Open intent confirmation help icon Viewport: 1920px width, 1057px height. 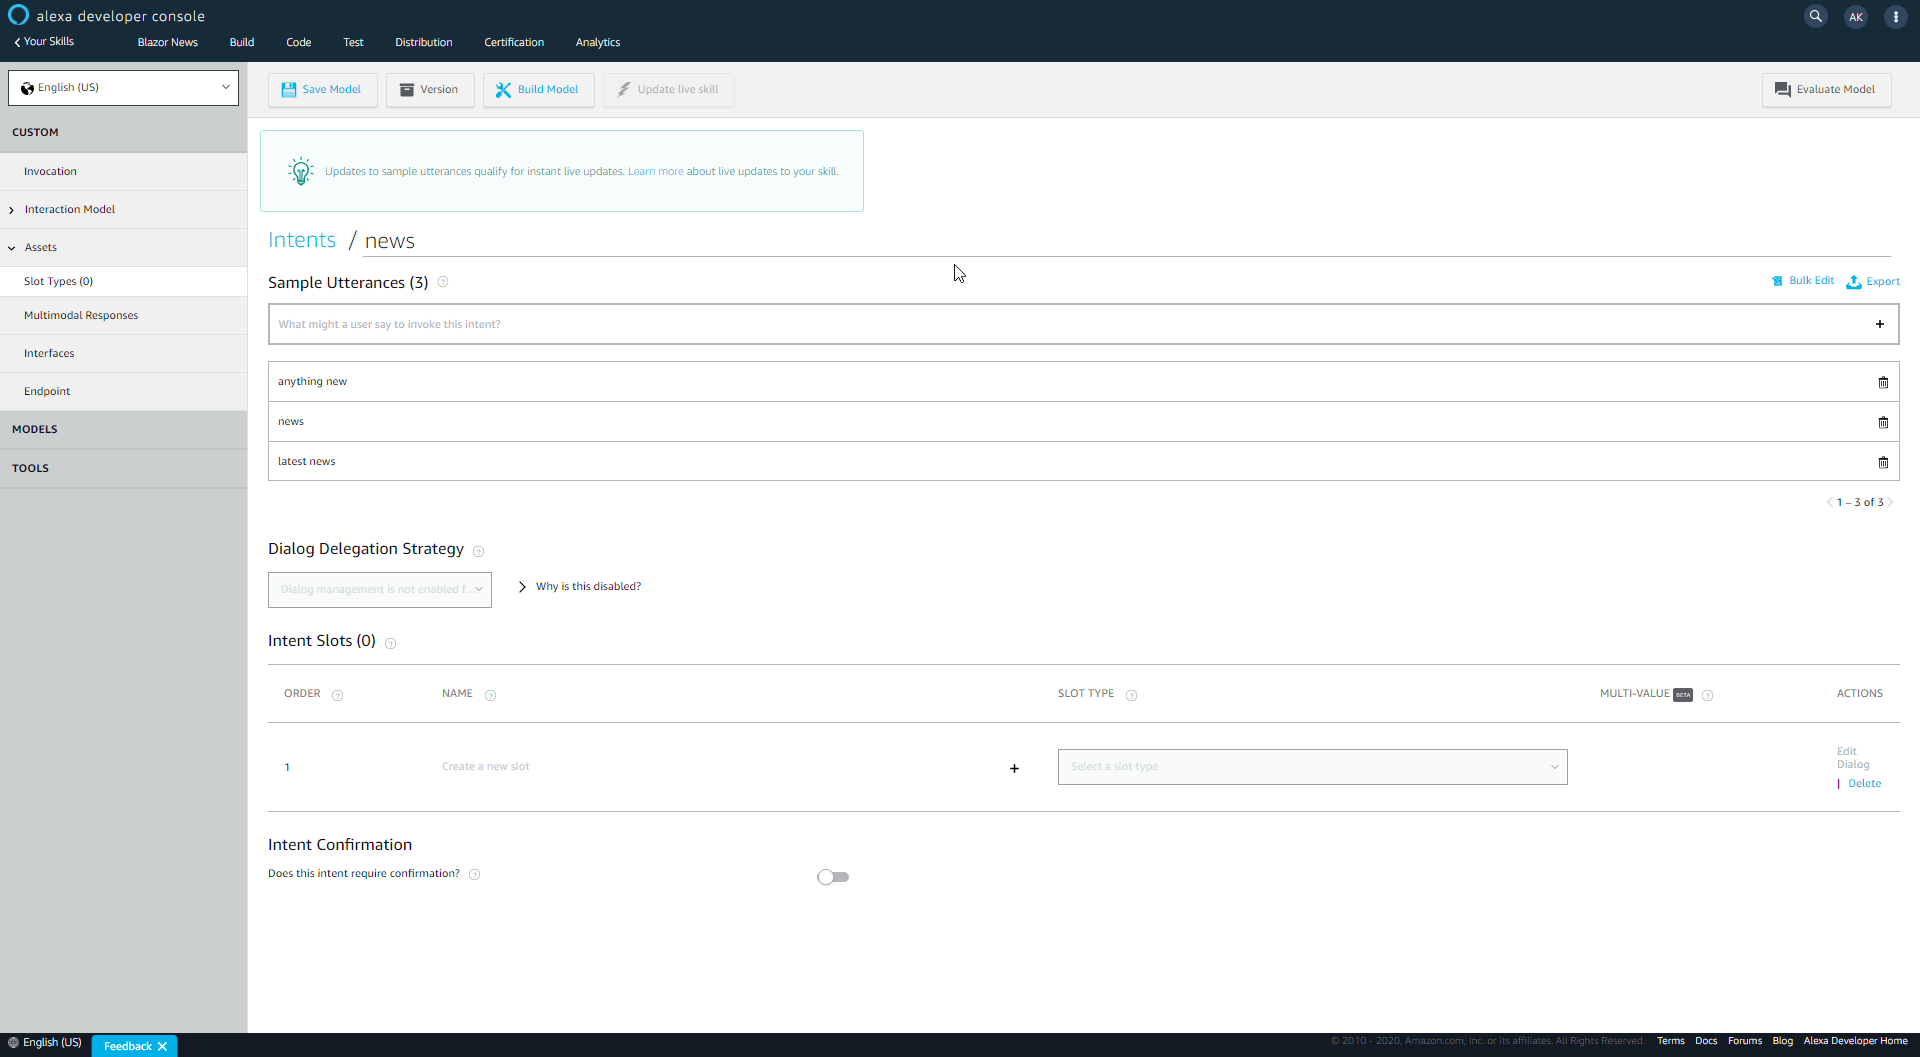(x=474, y=874)
